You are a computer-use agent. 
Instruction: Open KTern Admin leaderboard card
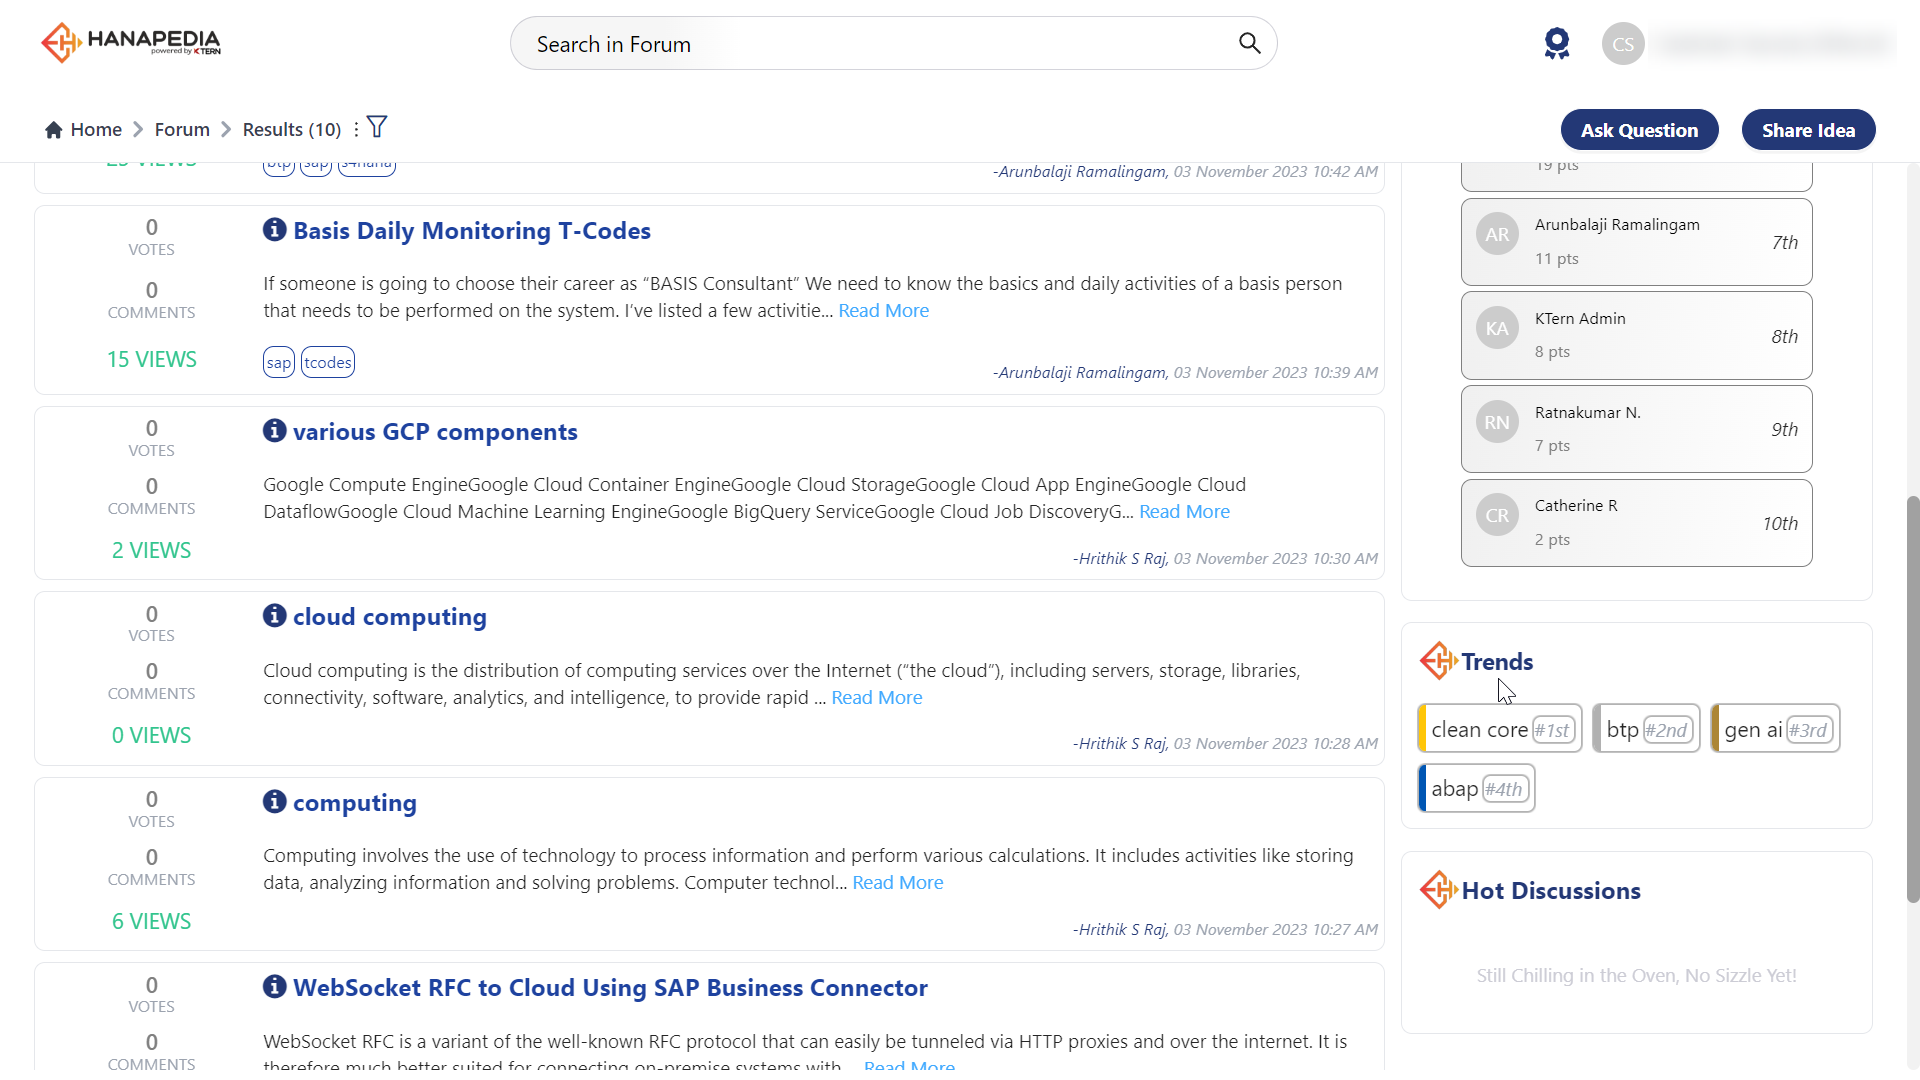point(1636,336)
